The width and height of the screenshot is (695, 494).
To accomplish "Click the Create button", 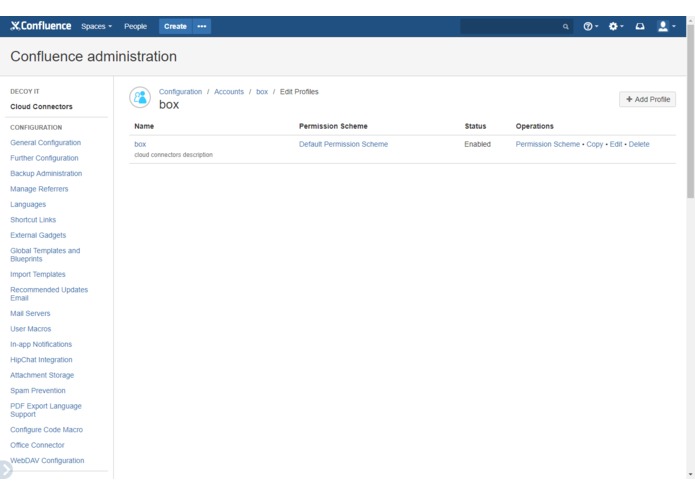I will point(175,27).
